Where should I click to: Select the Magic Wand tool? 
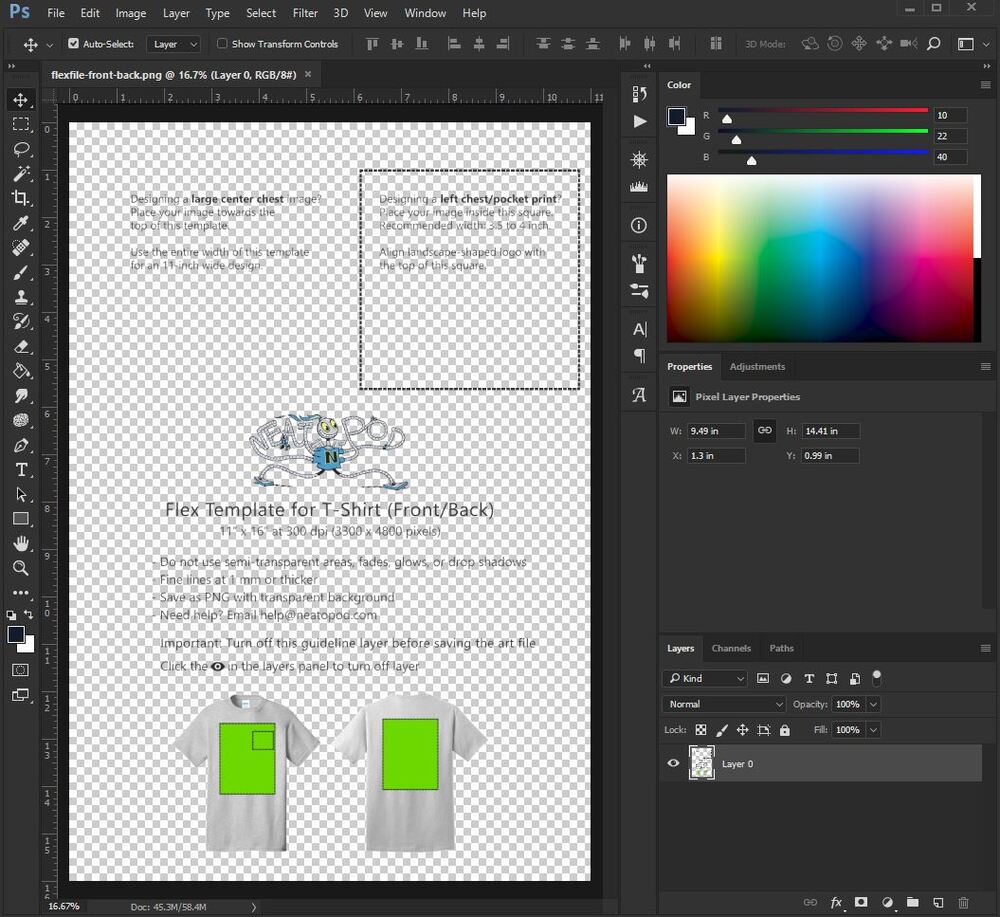[20, 173]
